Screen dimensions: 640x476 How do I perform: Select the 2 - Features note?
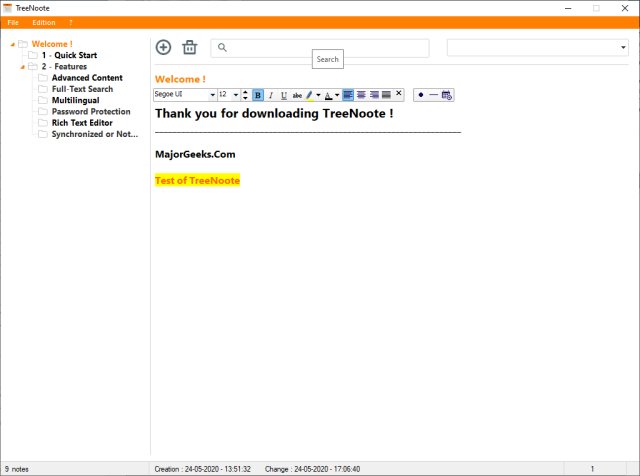(x=64, y=67)
